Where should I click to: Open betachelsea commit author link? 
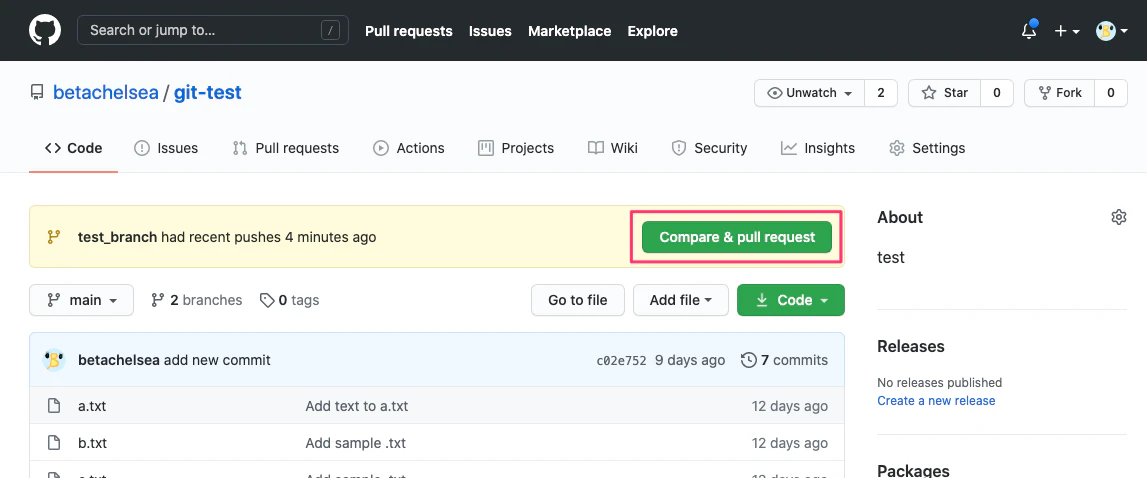pos(119,360)
